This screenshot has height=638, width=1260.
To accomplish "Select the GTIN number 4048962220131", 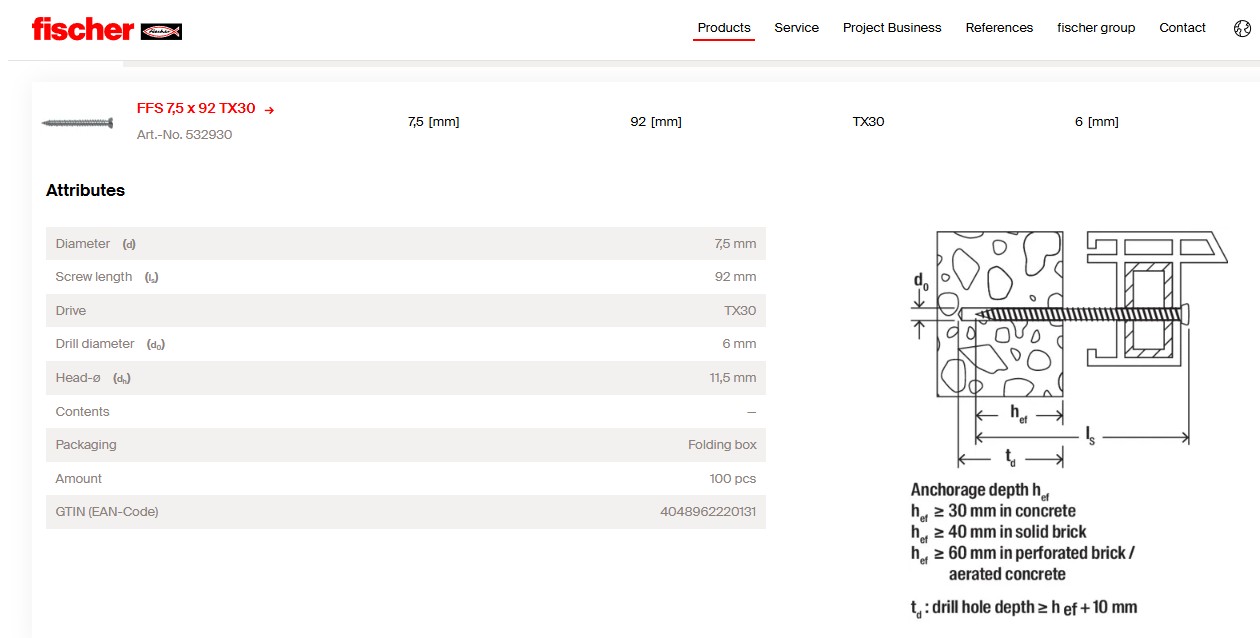I will coord(708,512).
